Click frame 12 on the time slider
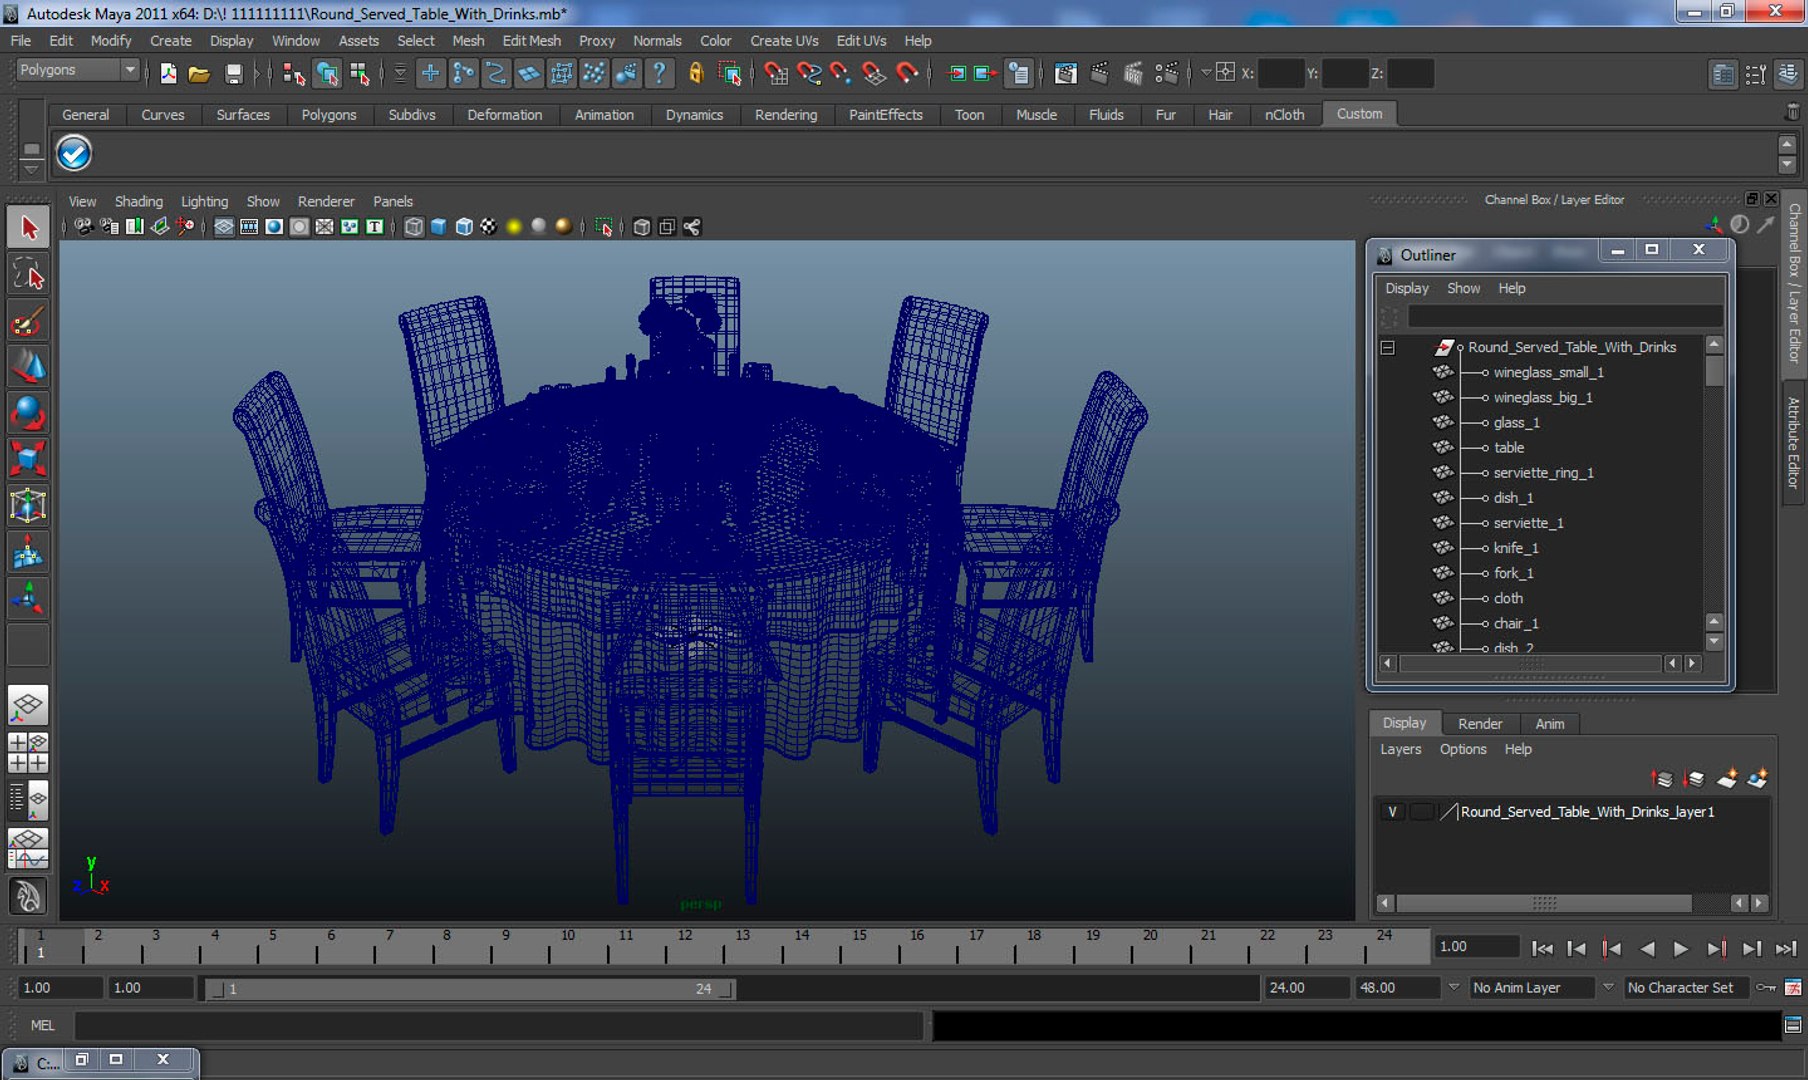 (685, 946)
